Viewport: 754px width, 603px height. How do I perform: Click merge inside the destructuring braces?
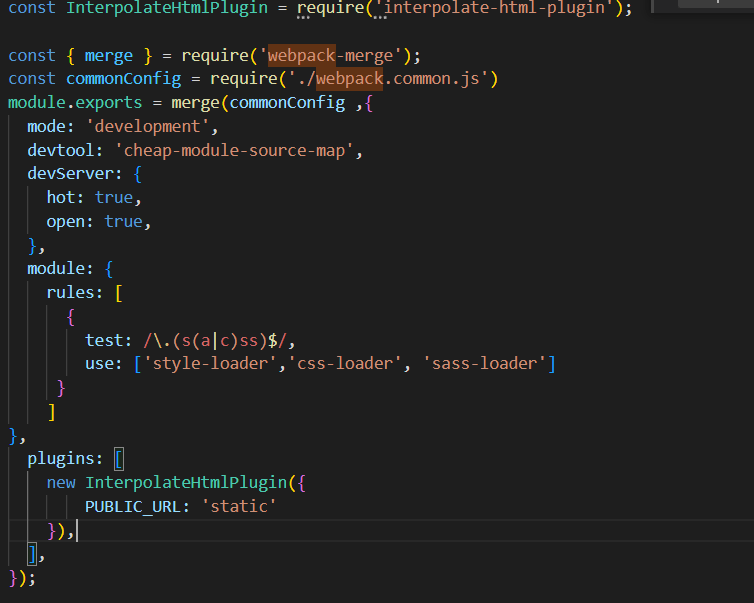click(x=109, y=56)
